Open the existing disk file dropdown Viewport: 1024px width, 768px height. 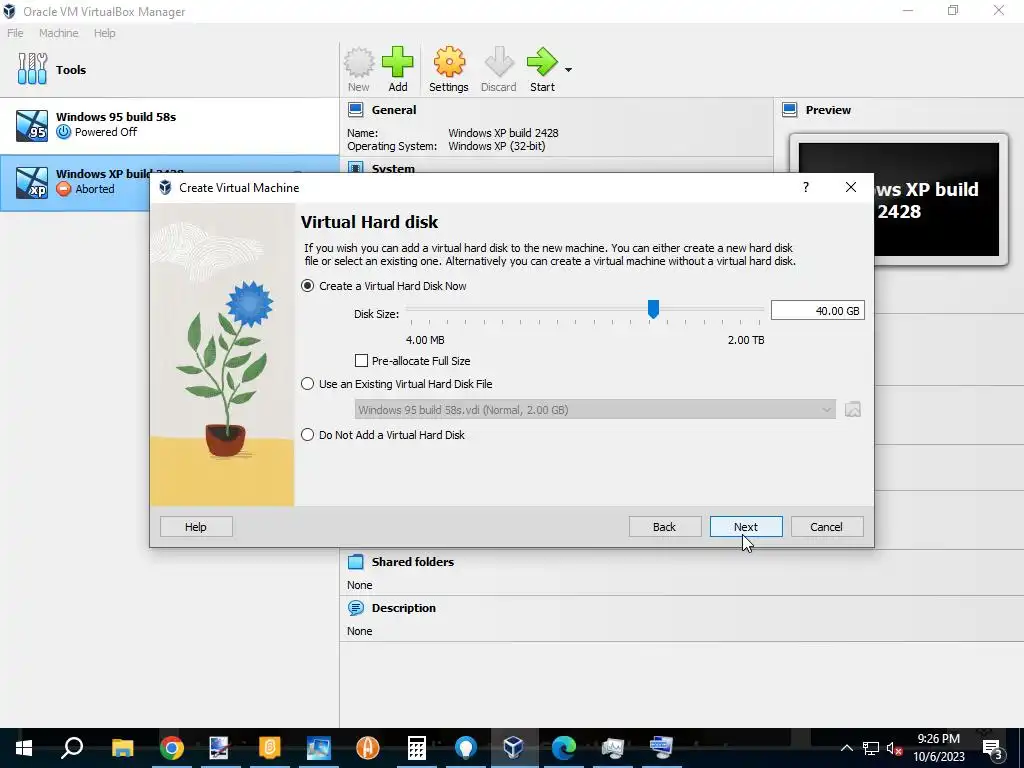595,409
